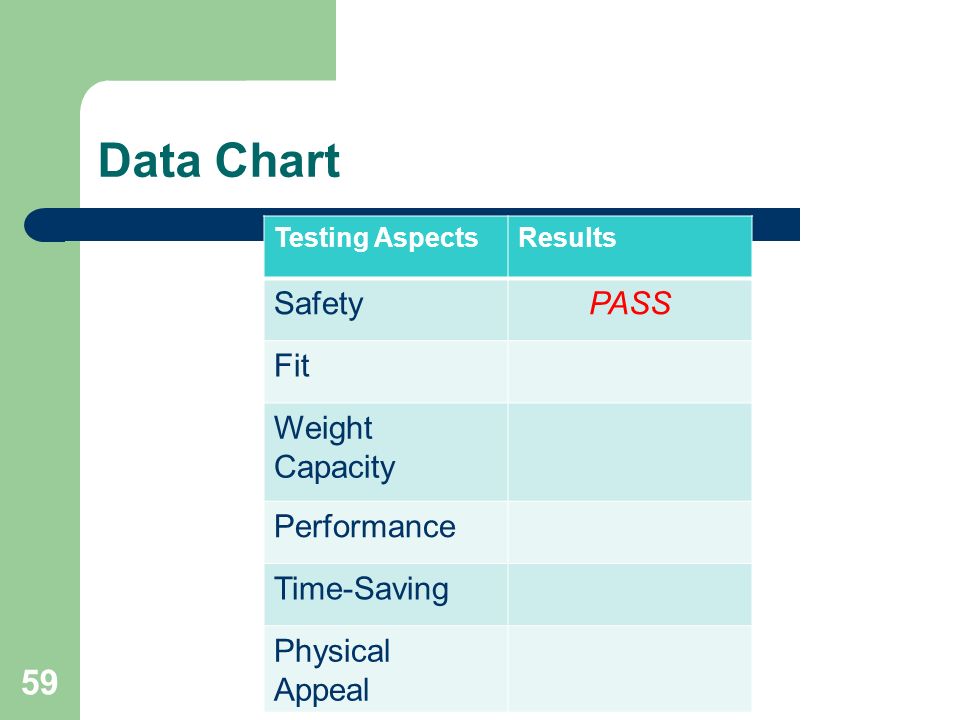Image resolution: width=960 pixels, height=720 pixels.
Task: Select the Physical Appeal cell
Action: pyautogui.click(x=386, y=669)
